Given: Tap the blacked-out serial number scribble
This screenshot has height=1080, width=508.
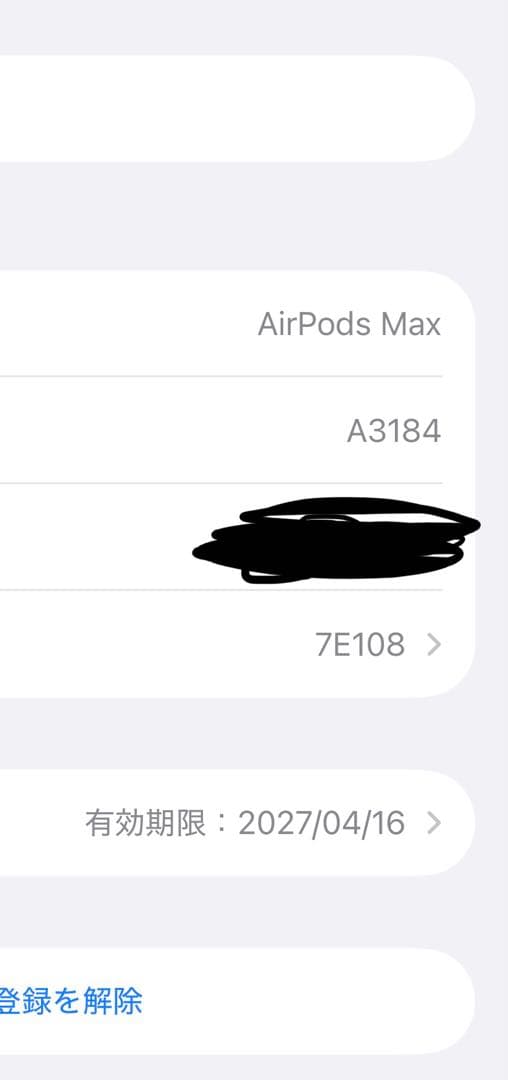Looking at the screenshot, I should [337, 539].
